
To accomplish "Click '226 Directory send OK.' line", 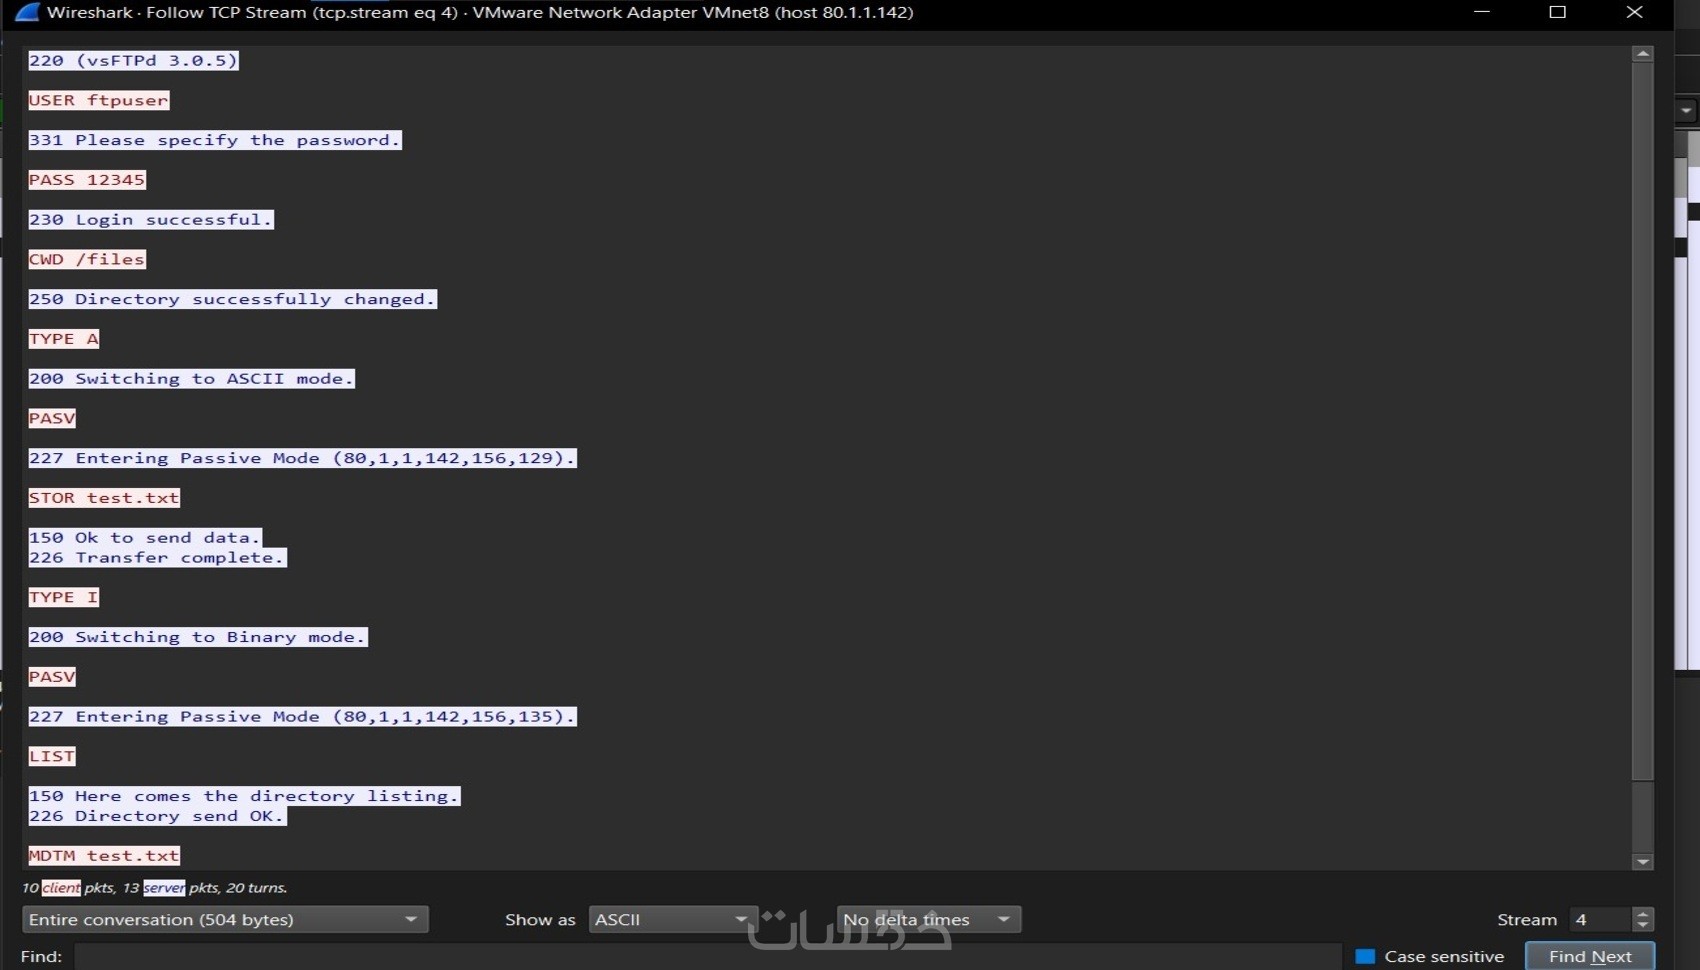I will tap(157, 816).
